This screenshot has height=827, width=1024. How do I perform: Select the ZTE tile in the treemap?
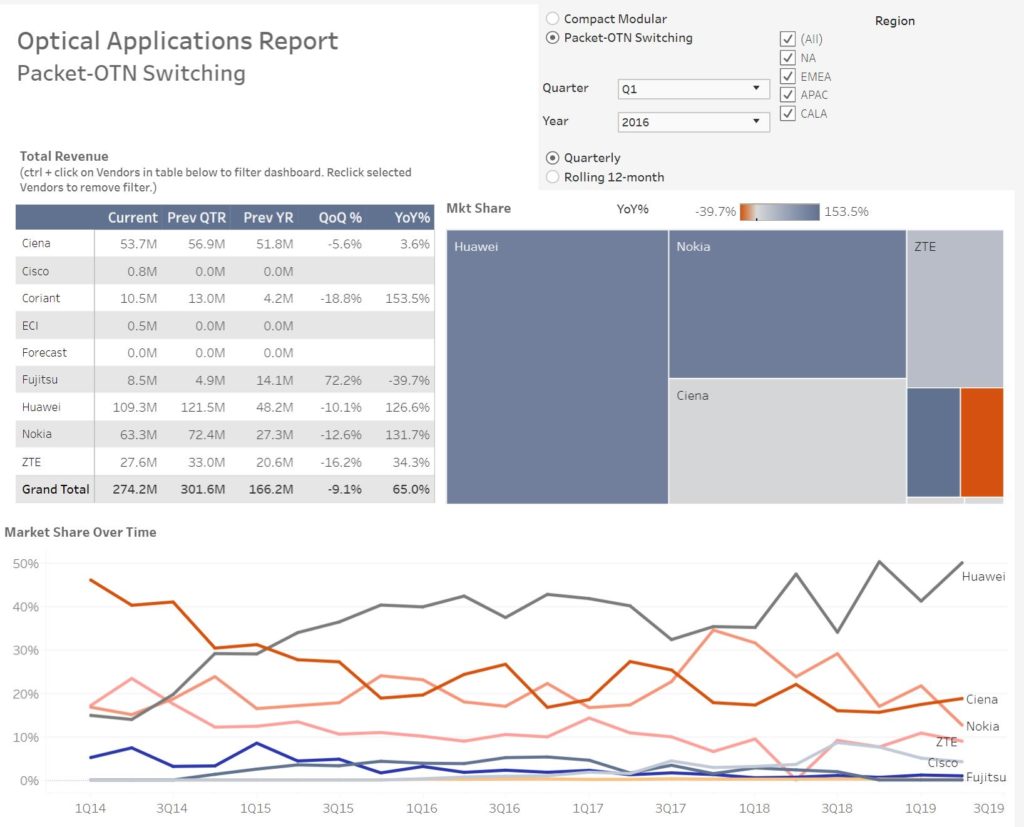(x=955, y=308)
